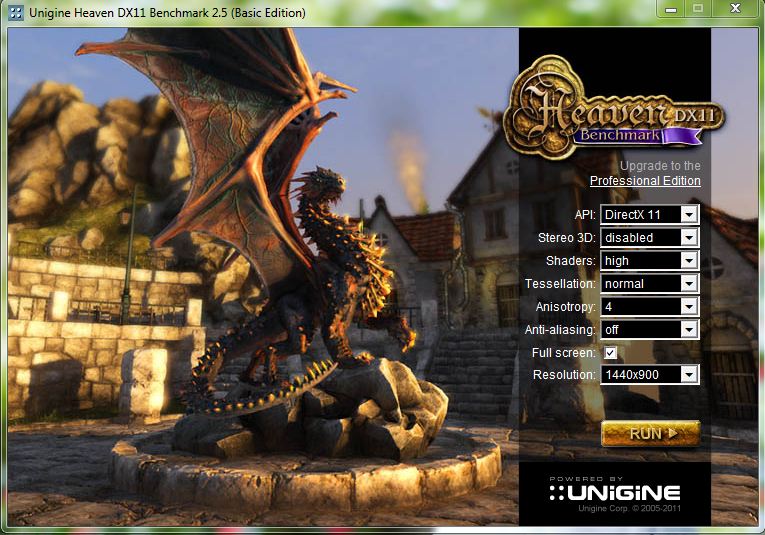Image resolution: width=765 pixels, height=535 pixels.
Task: Click the Heaven DX11 Benchmark logo
Action: [x=615, y=107]
